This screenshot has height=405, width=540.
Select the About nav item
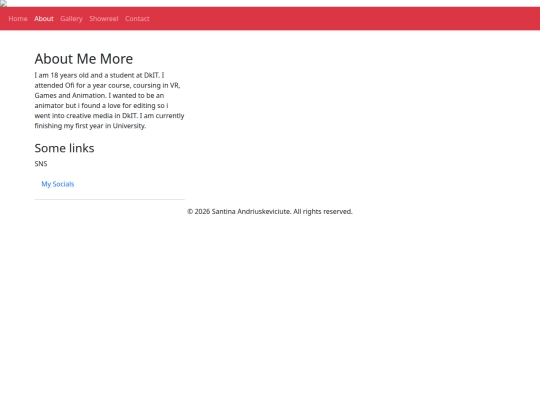tap(44, 19)
